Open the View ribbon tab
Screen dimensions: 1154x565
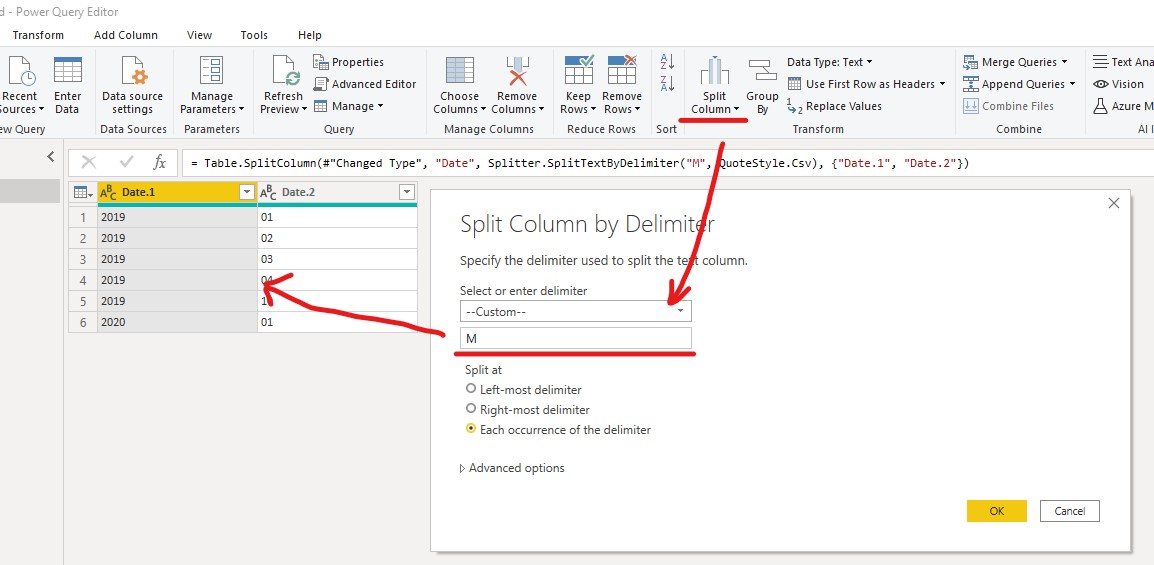[x=199, y=35]
